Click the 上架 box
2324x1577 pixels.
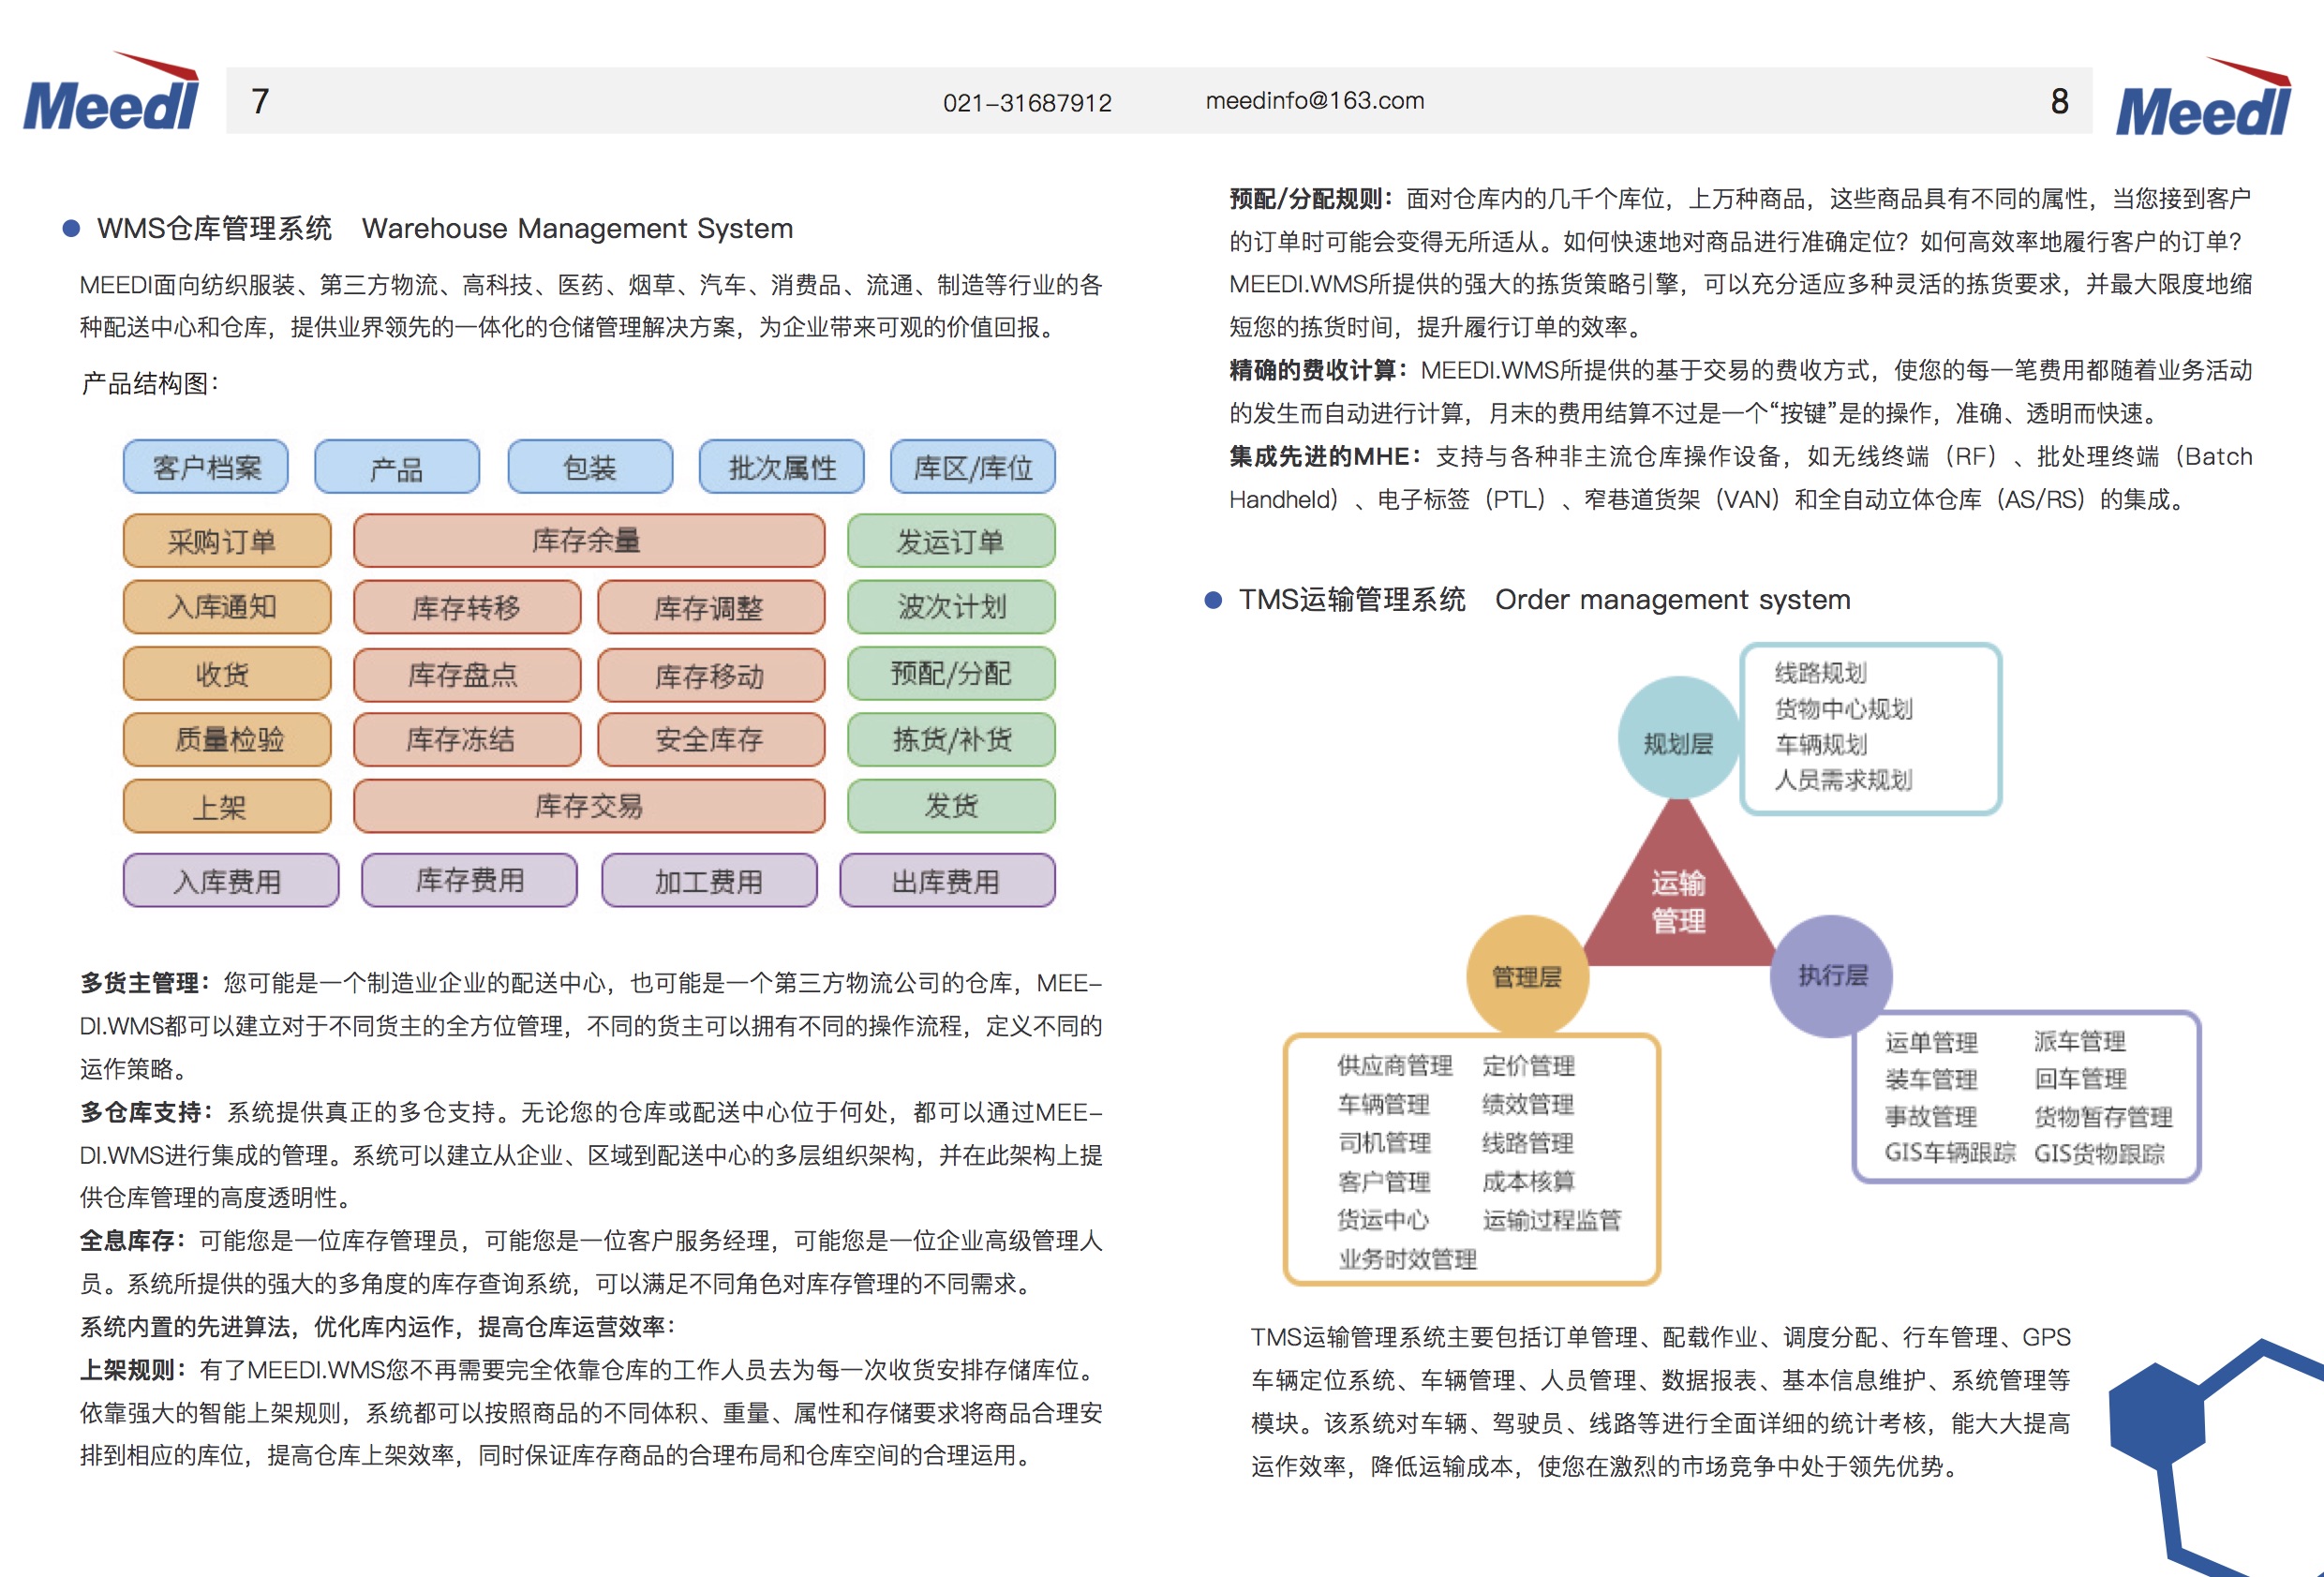click(227, 806)
